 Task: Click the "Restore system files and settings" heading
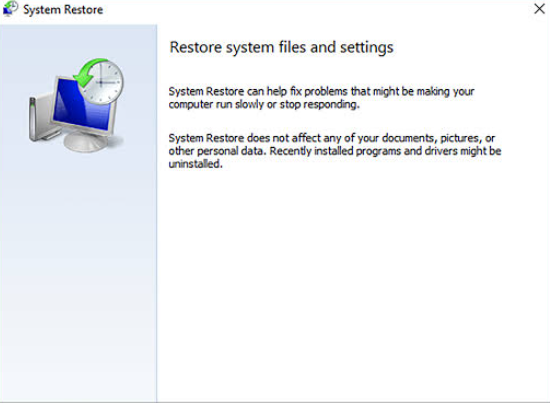[x=281, y=47]
